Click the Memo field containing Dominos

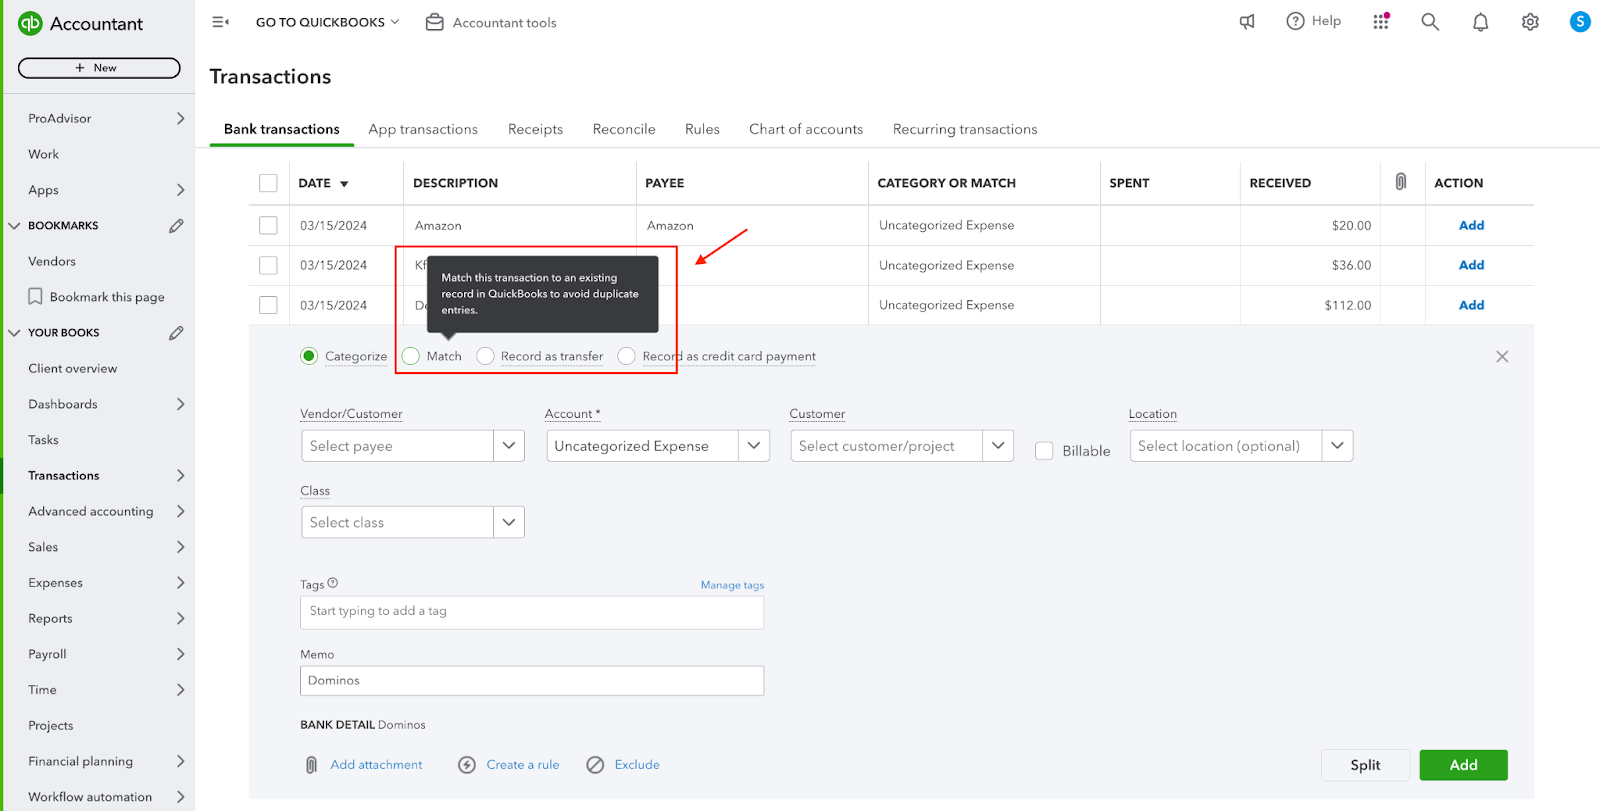532,681
